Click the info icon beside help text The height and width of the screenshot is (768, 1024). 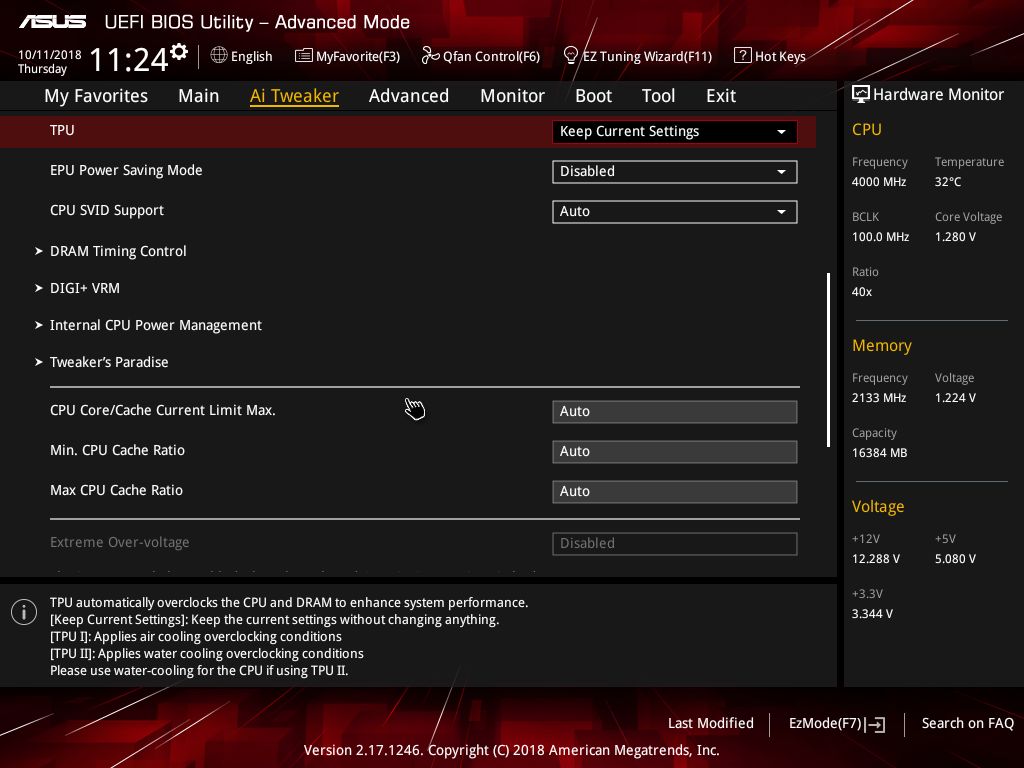(x=24, y=612)
